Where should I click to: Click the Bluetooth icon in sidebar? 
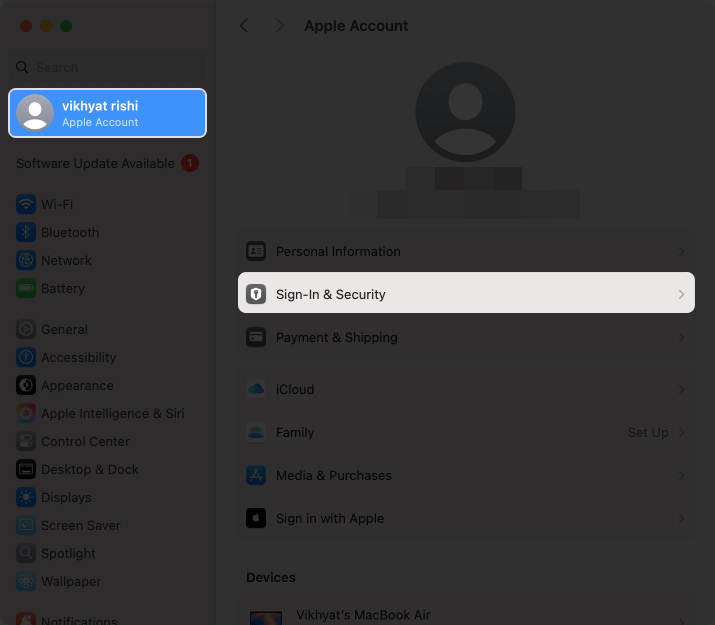click(x=26, y=232)
